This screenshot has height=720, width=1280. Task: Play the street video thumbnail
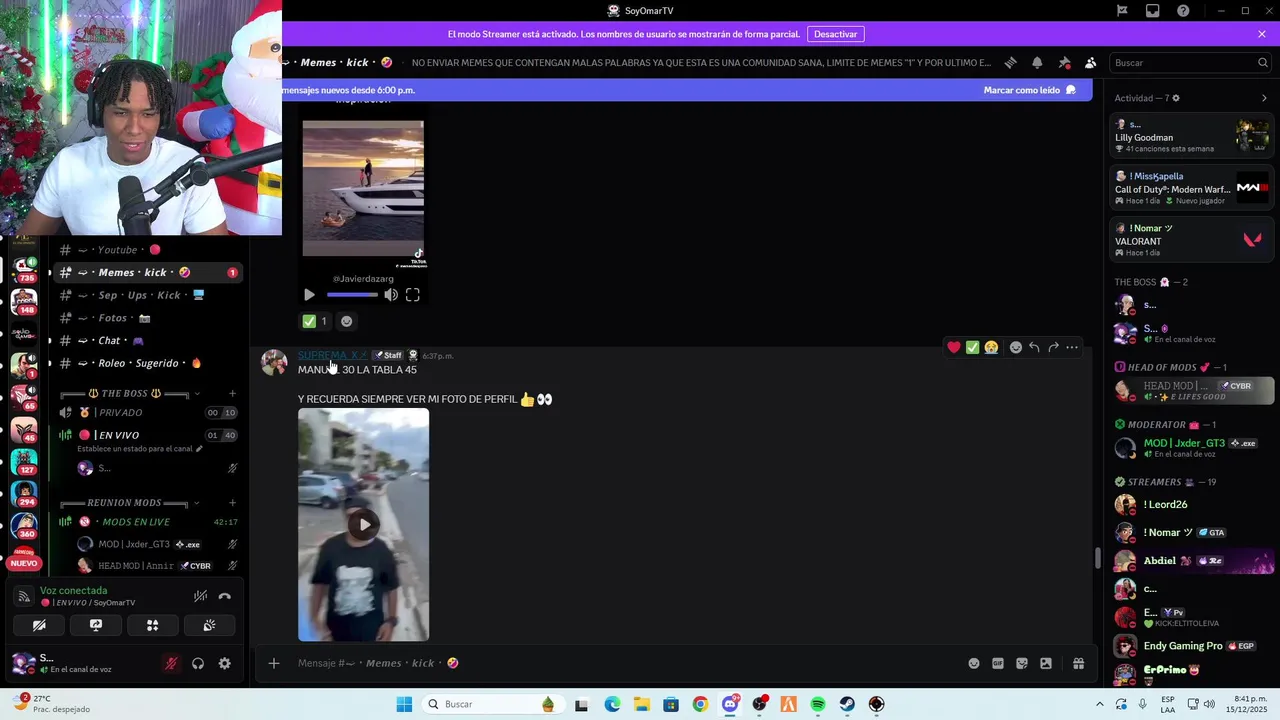click(x=364, y=524)
